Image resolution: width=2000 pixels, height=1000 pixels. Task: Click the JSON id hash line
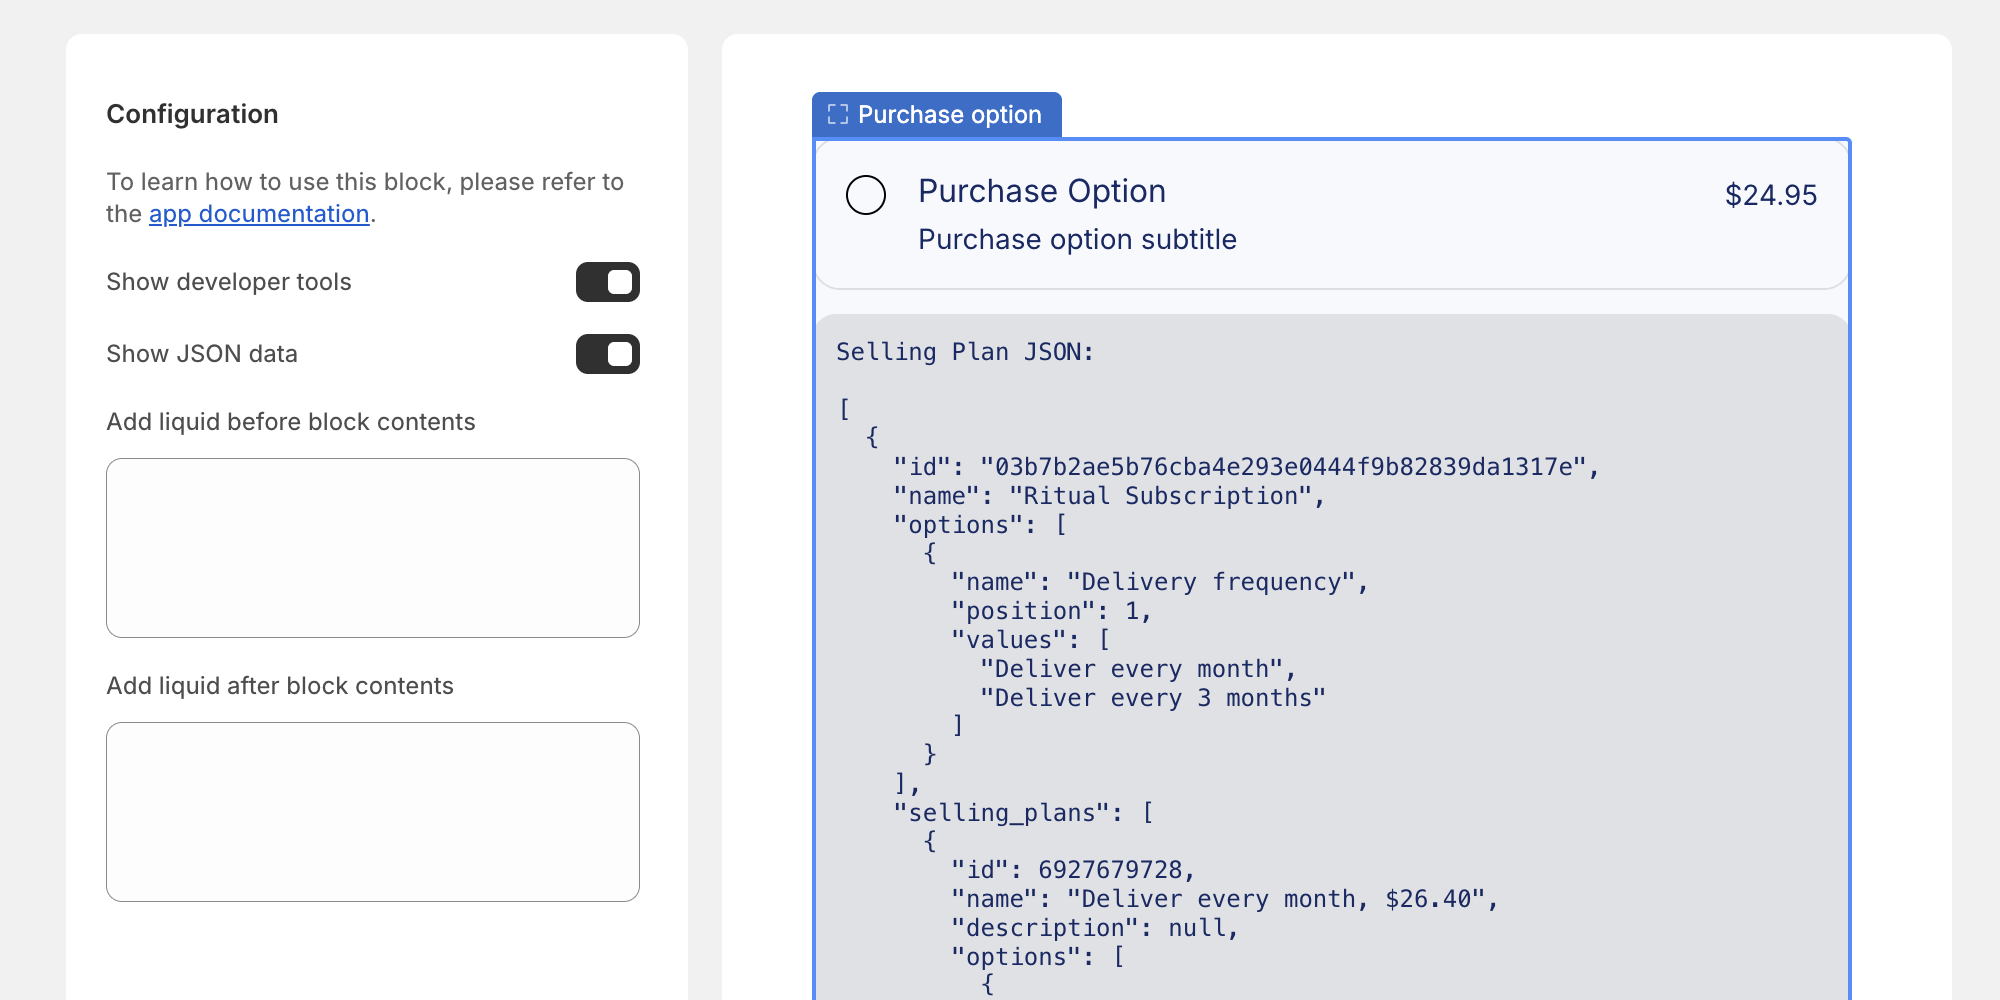pos(1247,467)
